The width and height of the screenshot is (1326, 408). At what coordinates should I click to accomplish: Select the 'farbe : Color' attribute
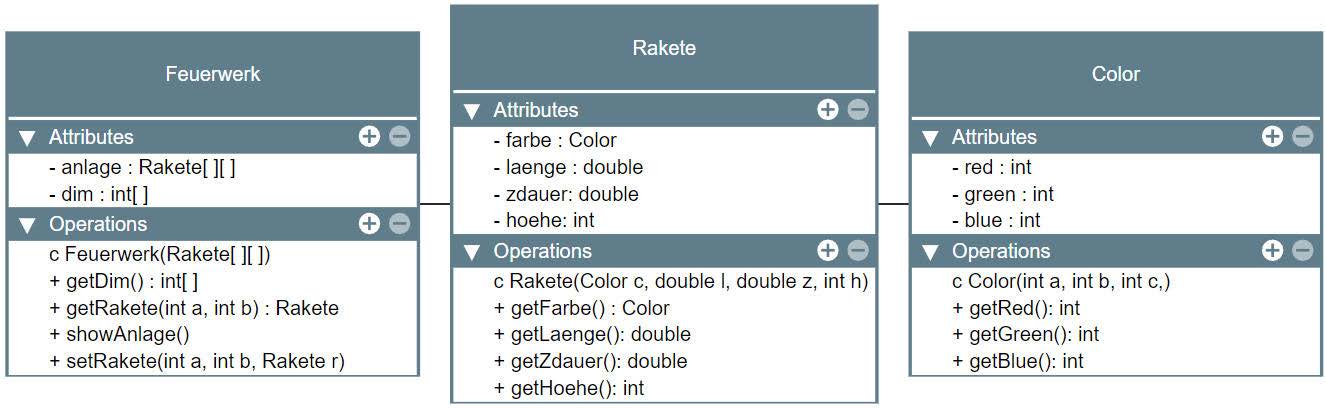(555, 141)
